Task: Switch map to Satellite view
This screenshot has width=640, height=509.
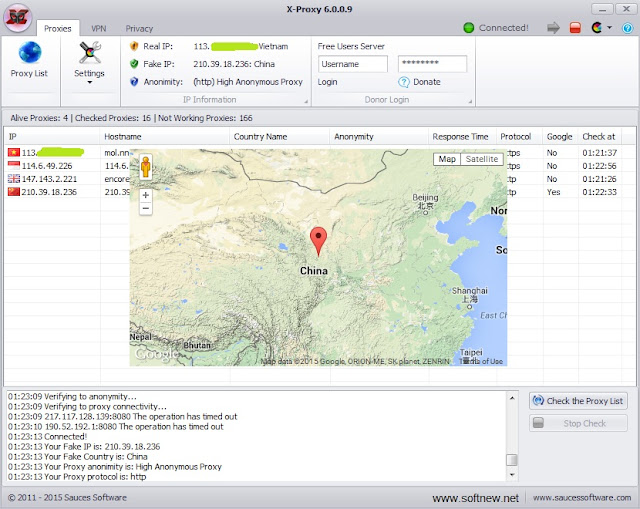Action: [482, 159]
